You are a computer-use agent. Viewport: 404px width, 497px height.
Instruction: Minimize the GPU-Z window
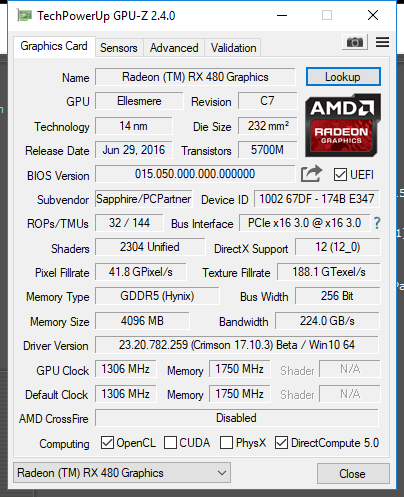[x=282, y=15]
